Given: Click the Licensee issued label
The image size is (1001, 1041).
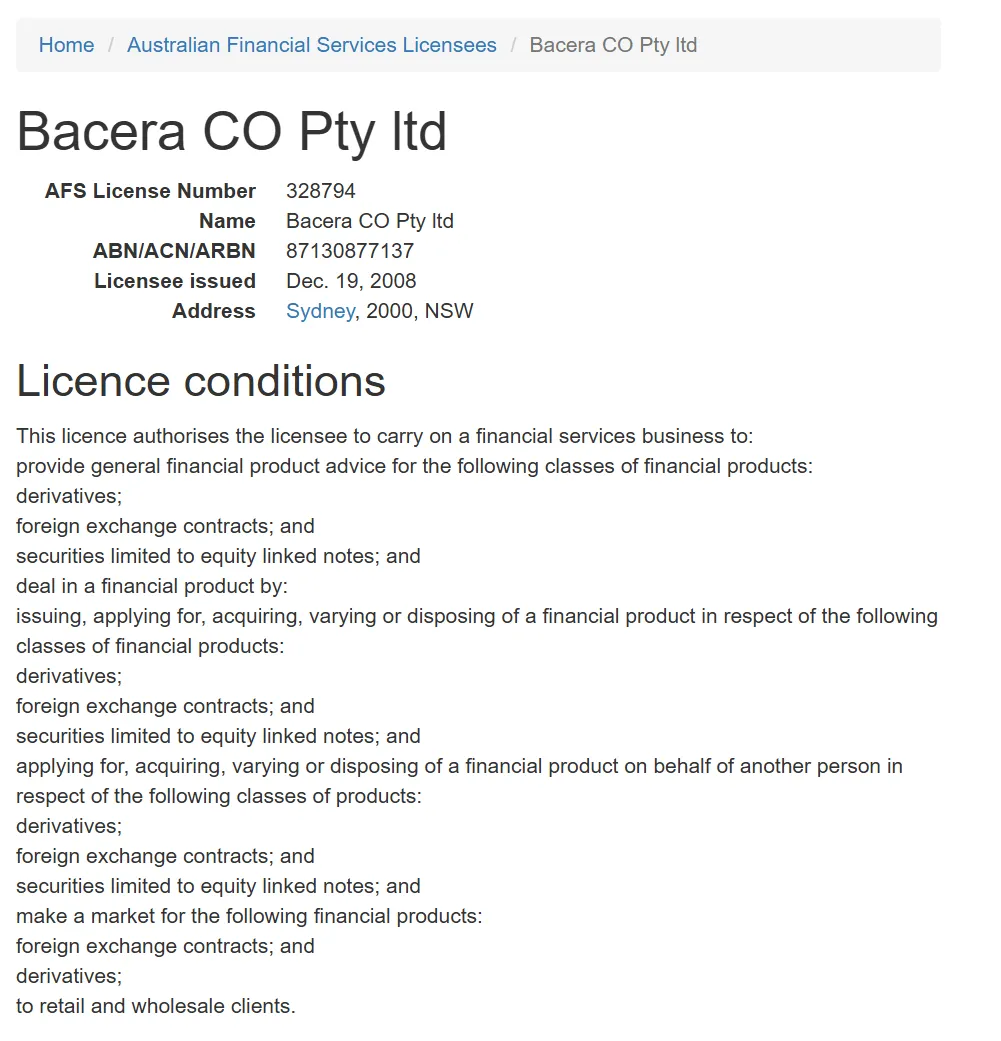Looking at the screenshot, I should point(175,281).
